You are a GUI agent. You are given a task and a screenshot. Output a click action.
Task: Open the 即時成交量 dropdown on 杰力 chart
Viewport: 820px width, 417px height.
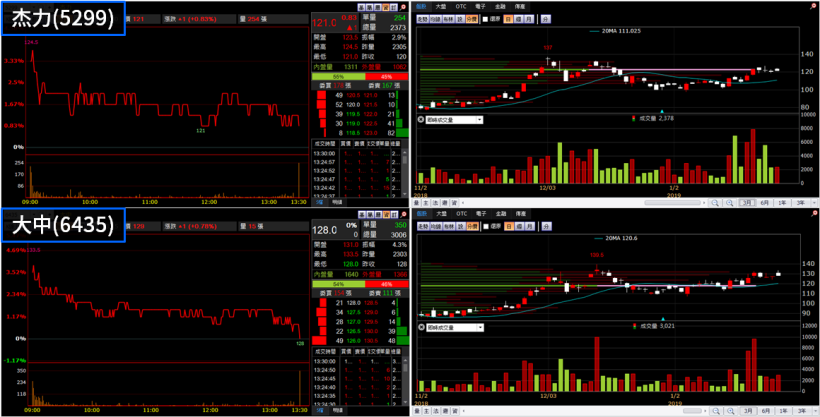coord(480,119)
